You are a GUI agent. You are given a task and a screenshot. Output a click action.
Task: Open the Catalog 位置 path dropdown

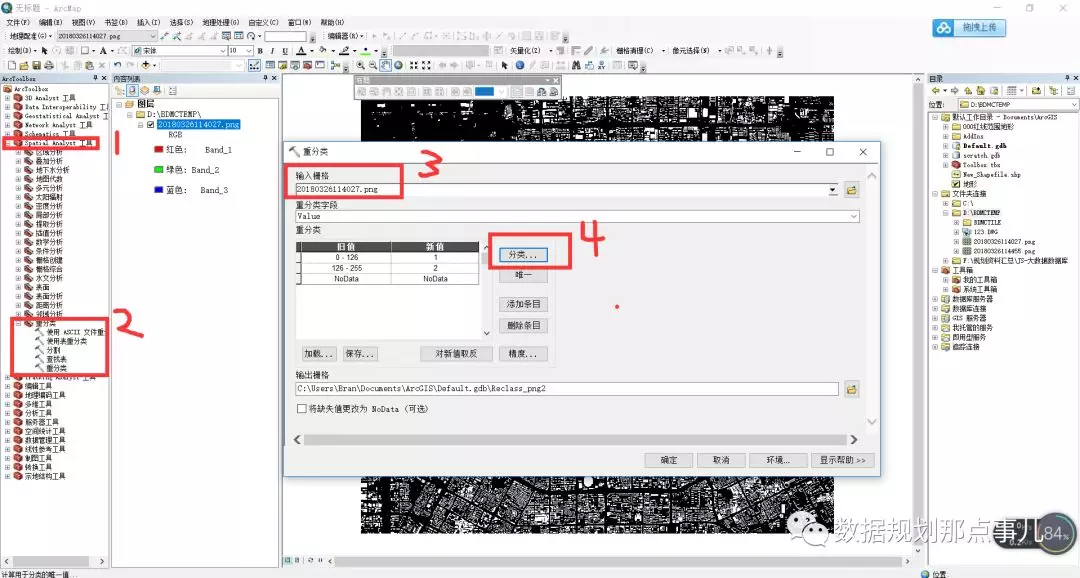coord(1074,105)
